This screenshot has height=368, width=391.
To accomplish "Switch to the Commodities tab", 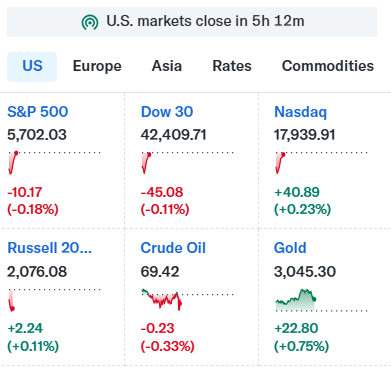I will tap(328, 66).
